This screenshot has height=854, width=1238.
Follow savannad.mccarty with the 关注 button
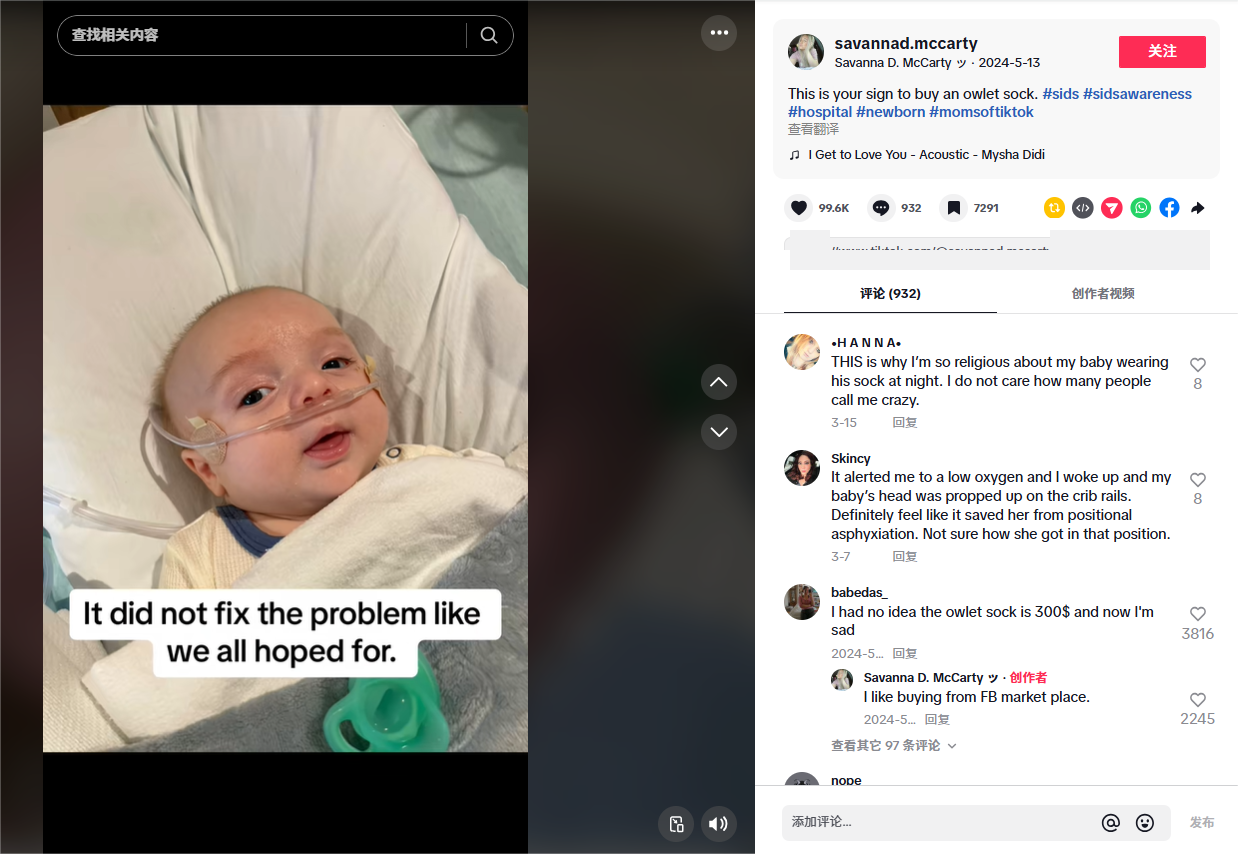pyautogui.click(x=1162, y=52)
